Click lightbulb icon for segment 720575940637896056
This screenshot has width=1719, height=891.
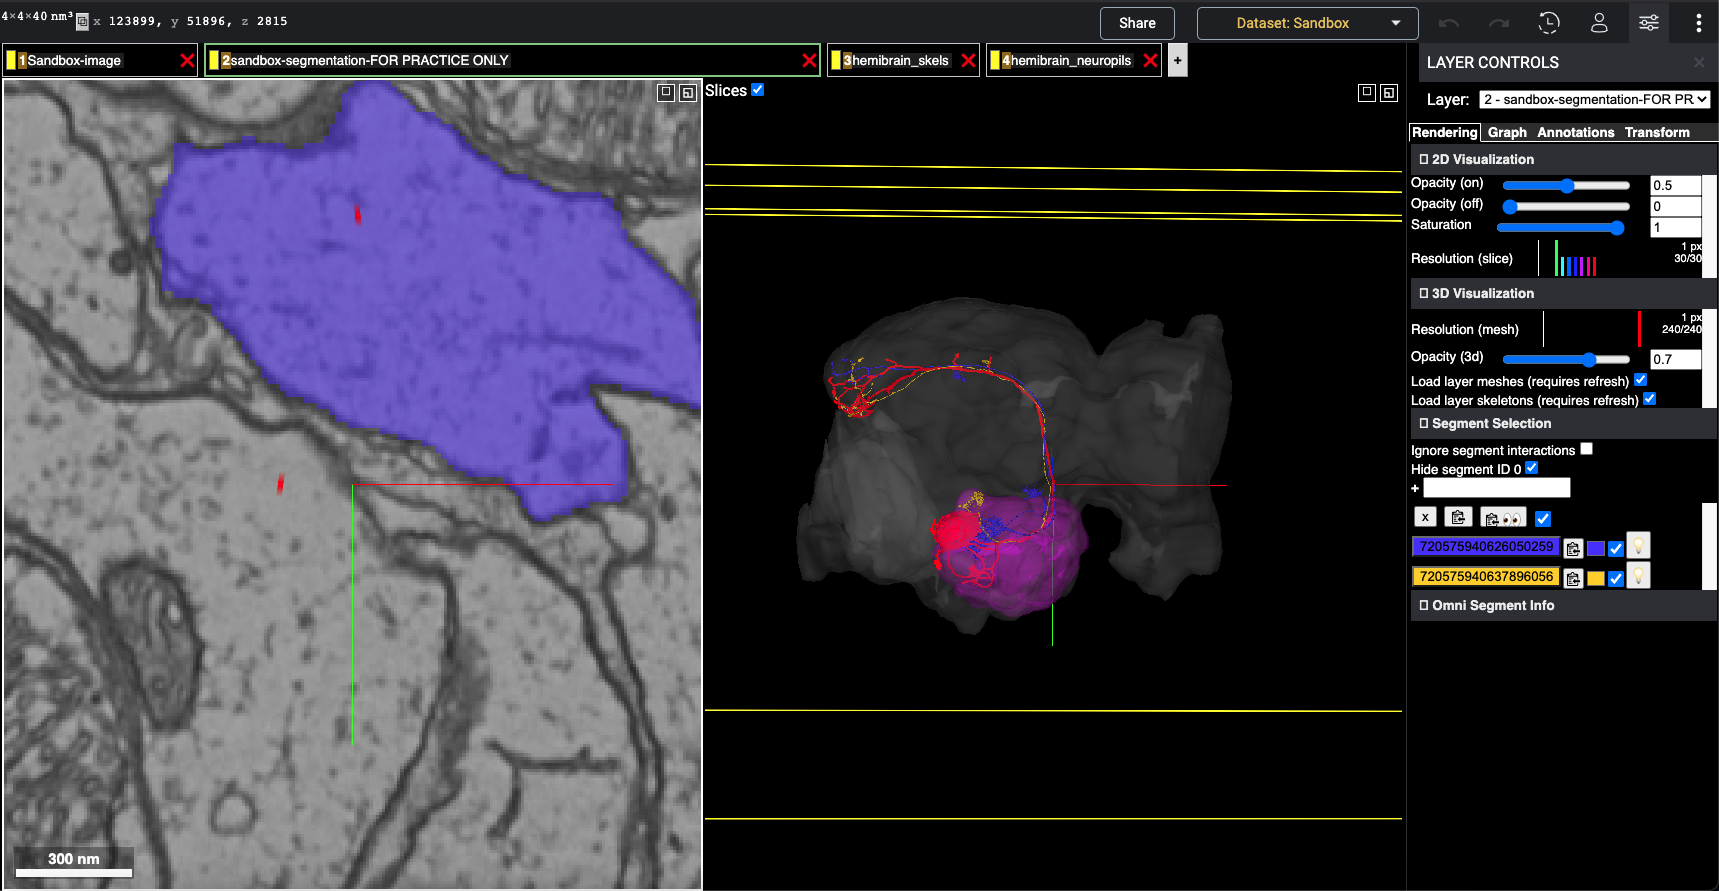coord(1638,577)
